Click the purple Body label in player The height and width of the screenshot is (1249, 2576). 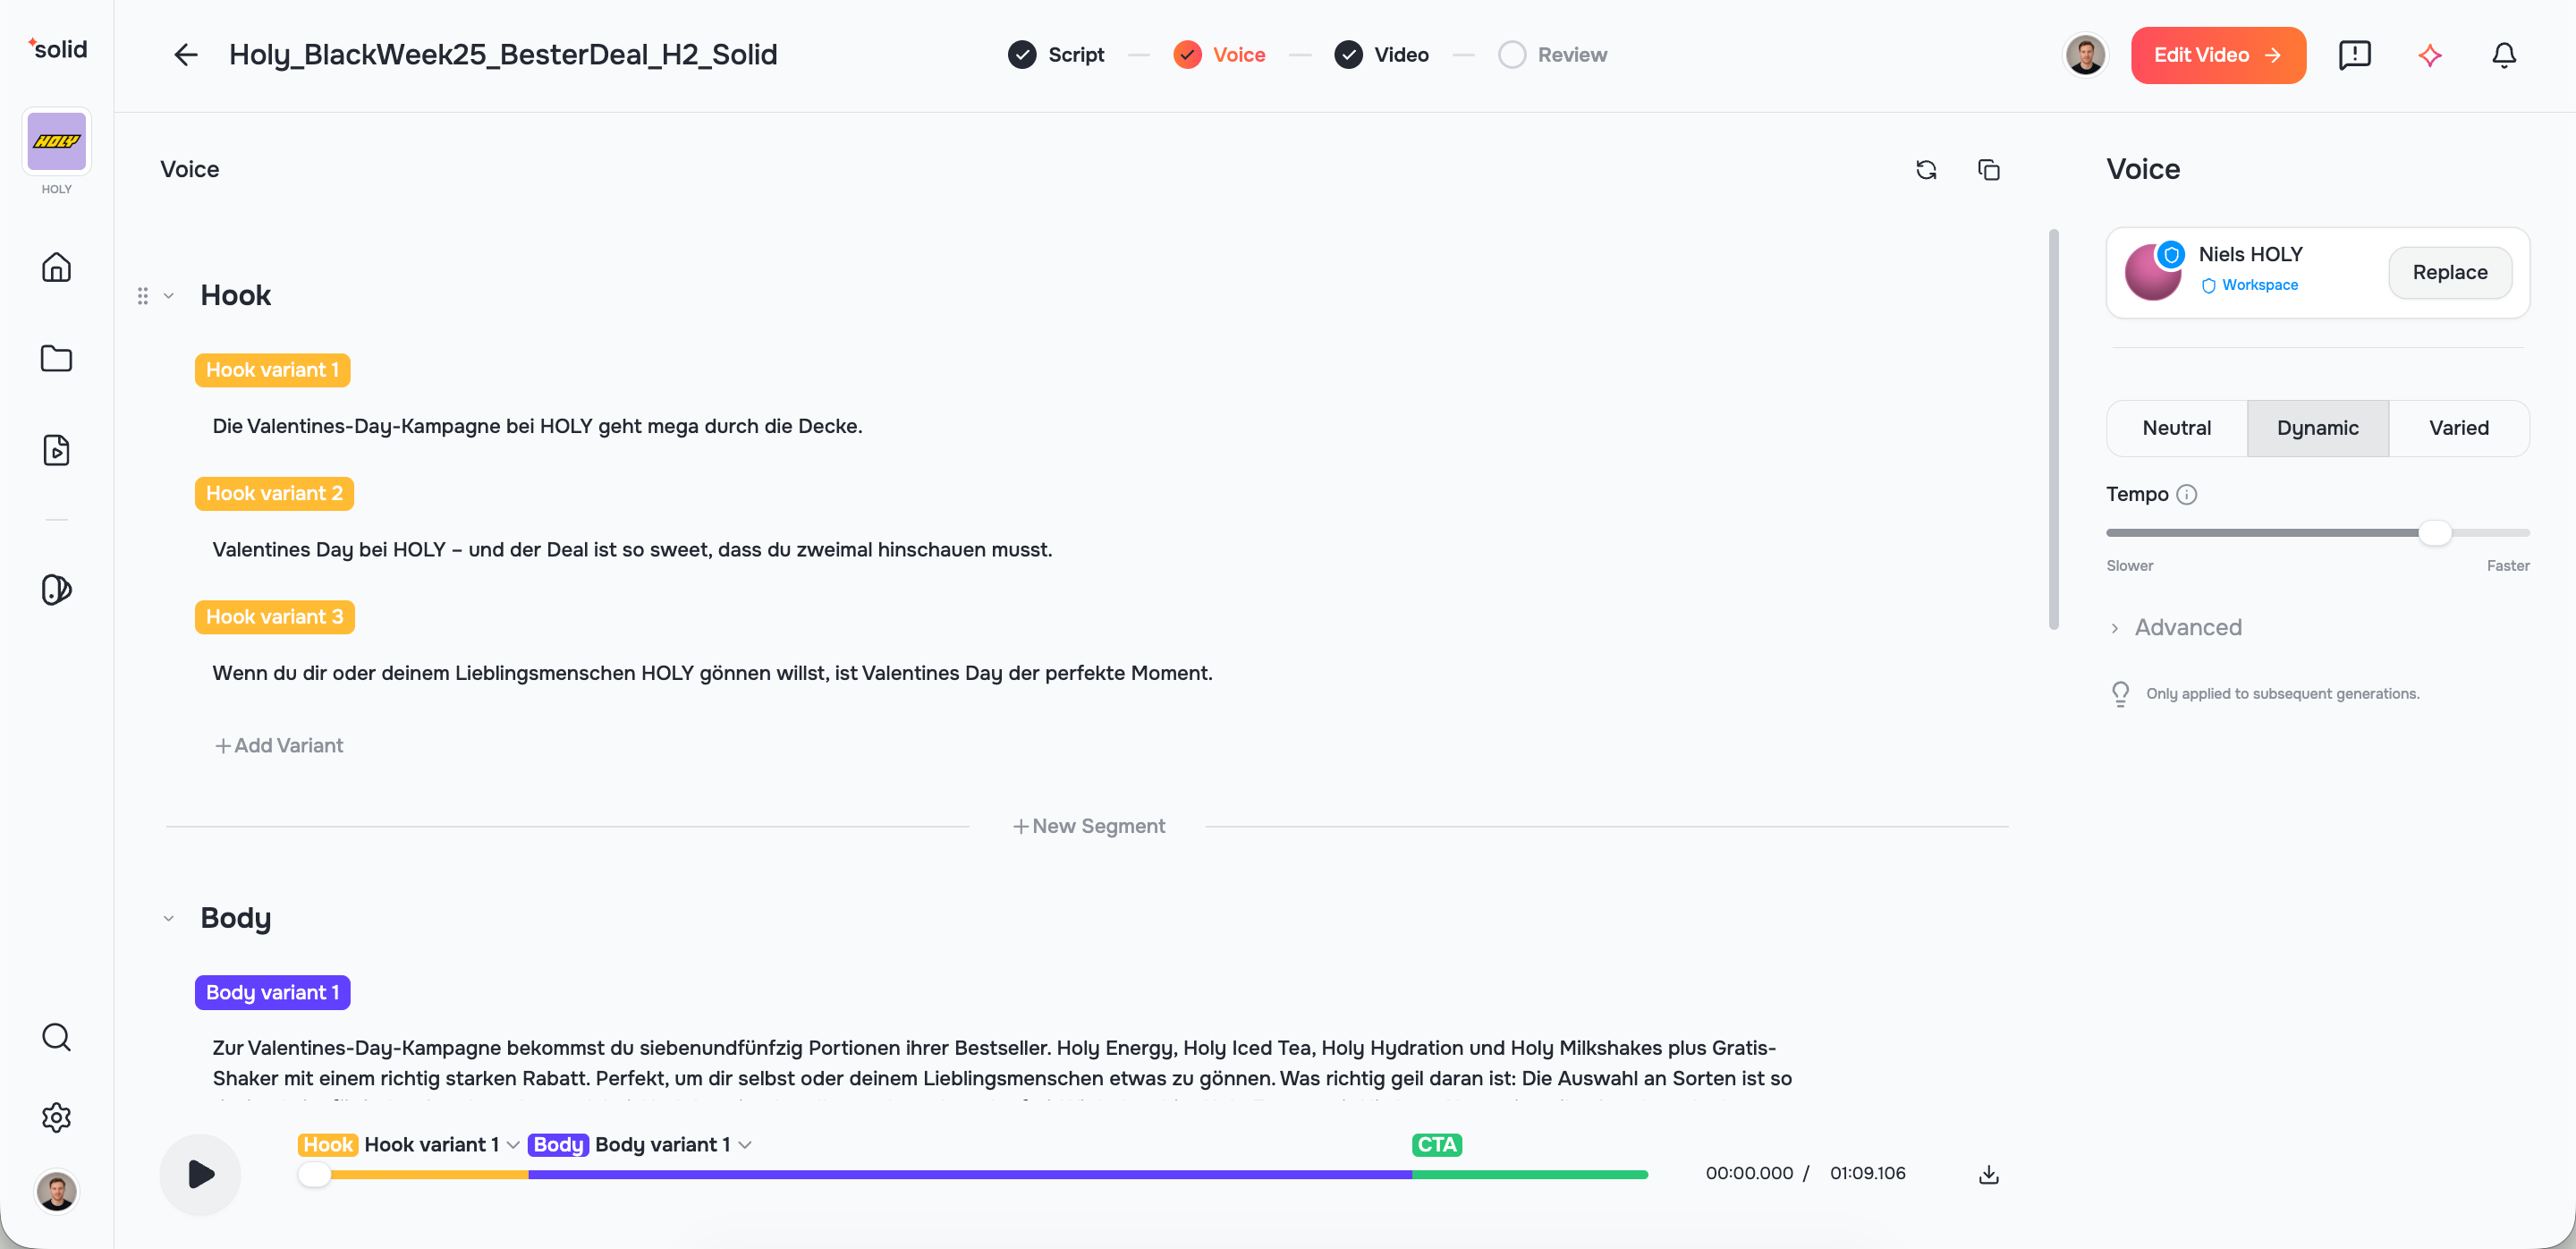point(558,1144)
